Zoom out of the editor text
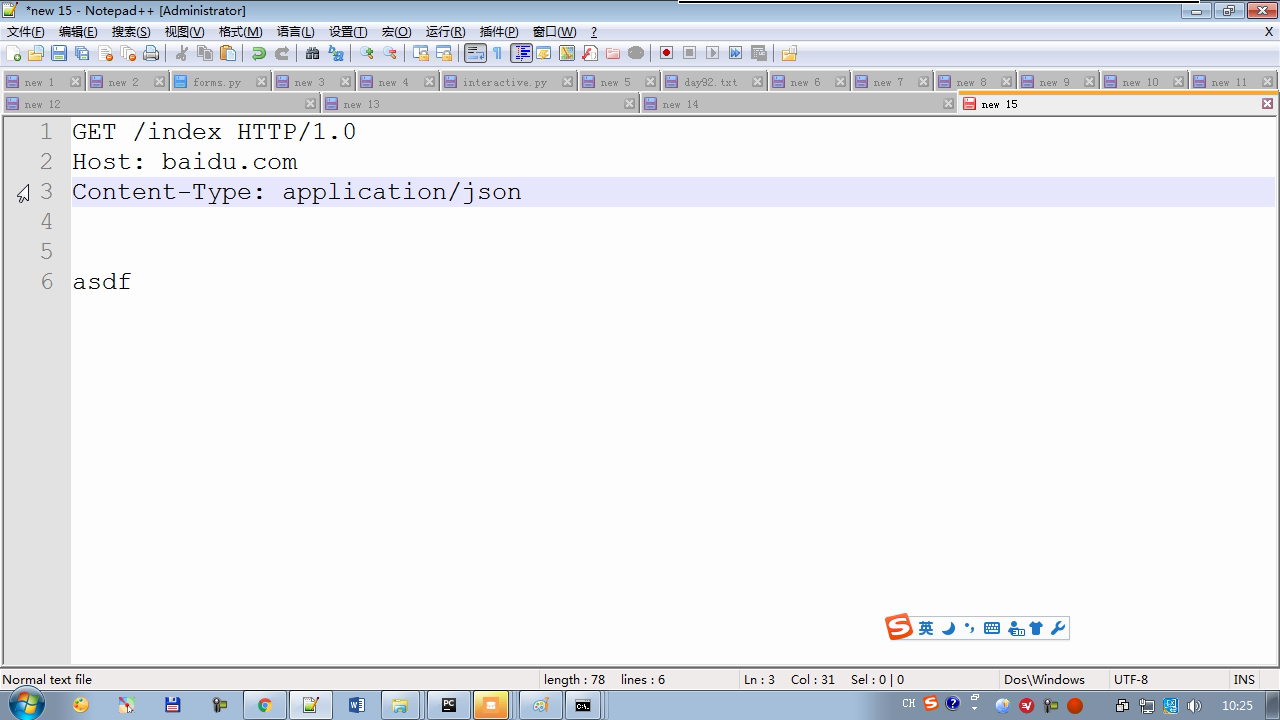 click(390, 54)
